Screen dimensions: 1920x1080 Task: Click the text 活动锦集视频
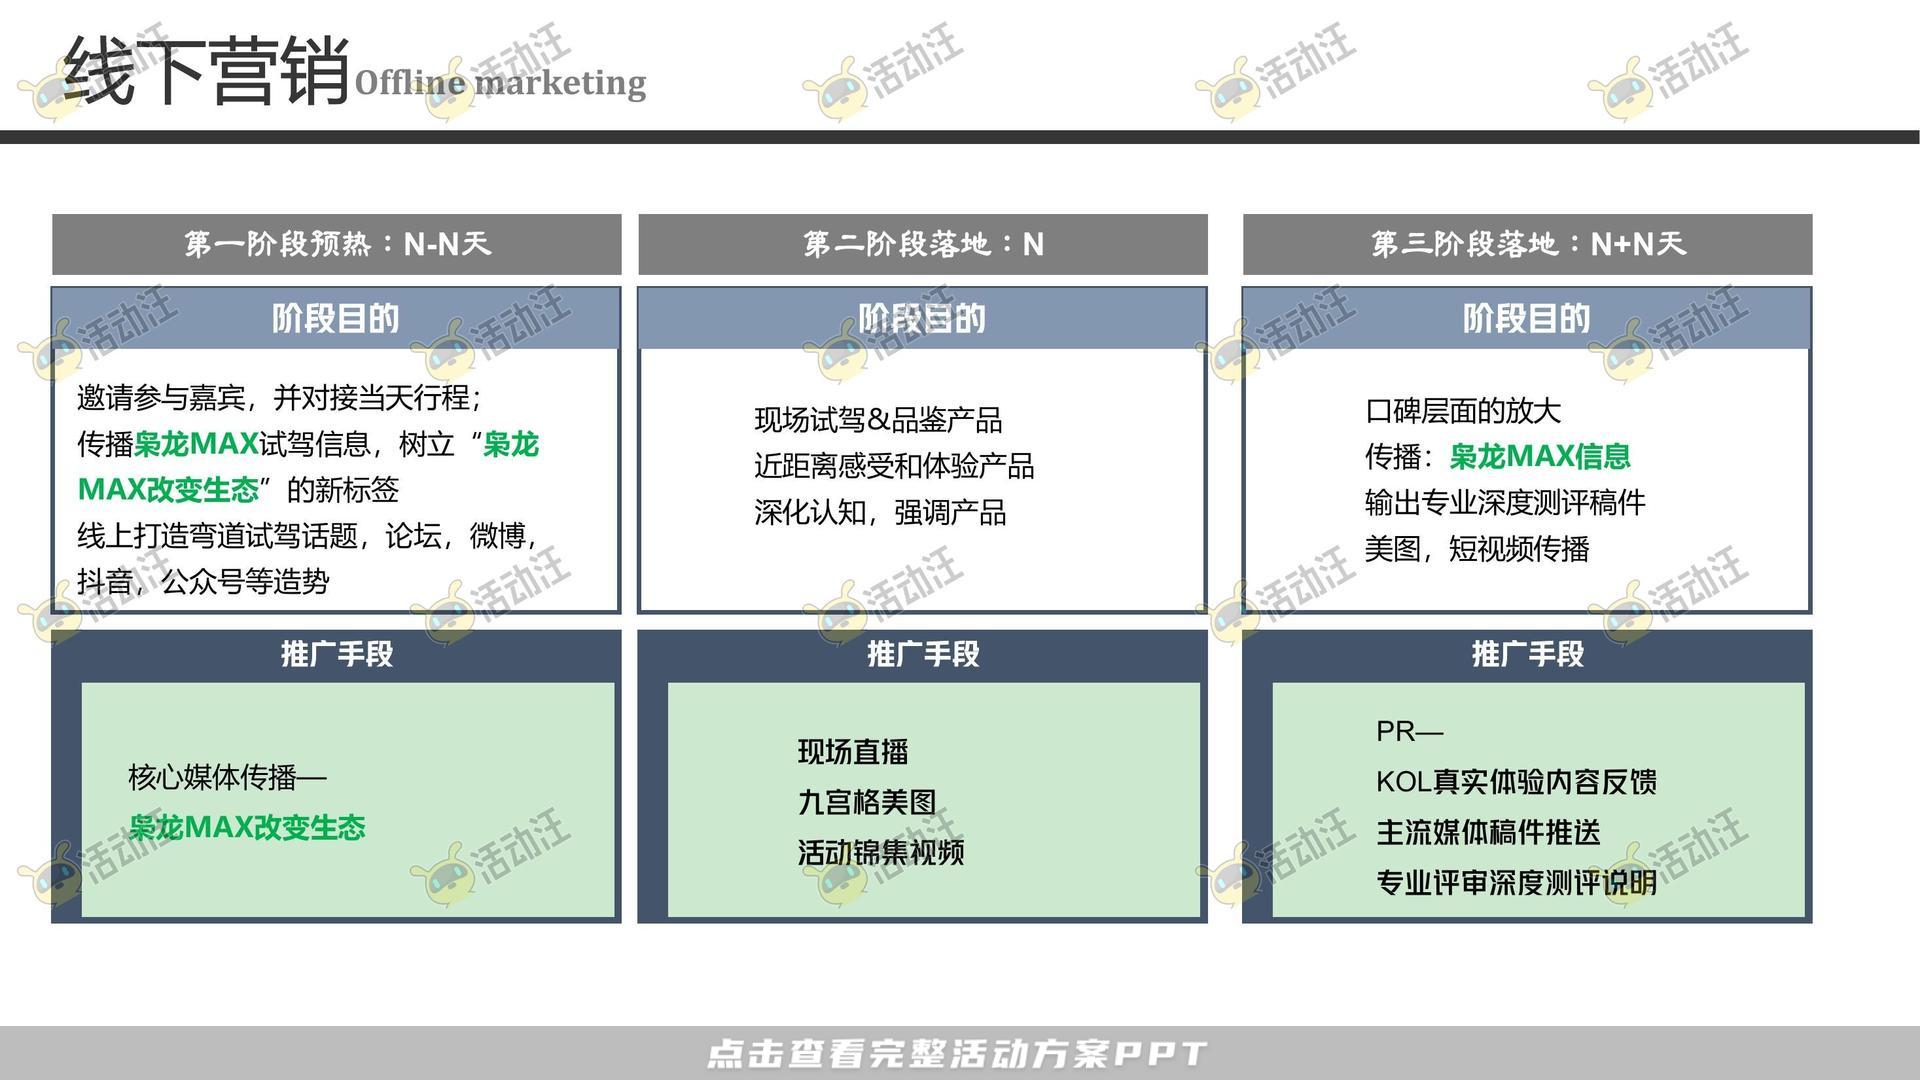(x=881, y=853)
